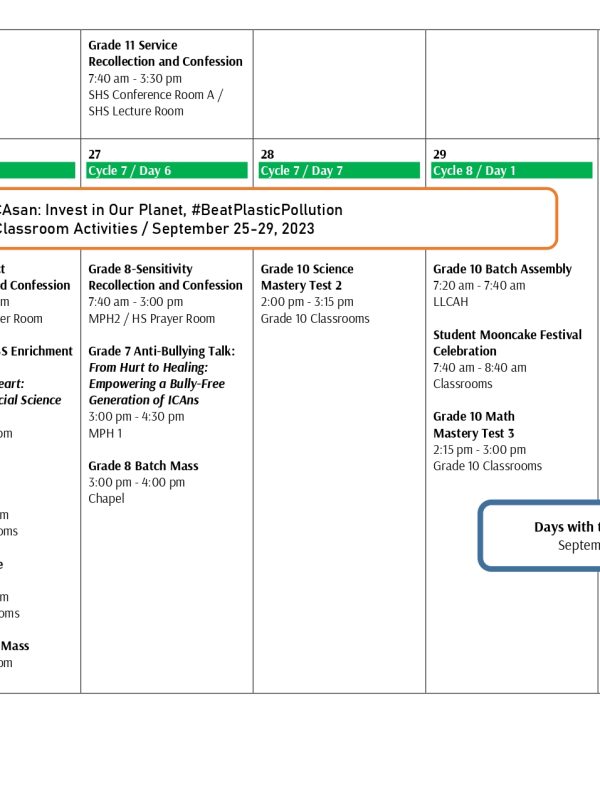Select the green Cycle 7 / Day 6 bar
600x800 pixels.
point(167,171)
